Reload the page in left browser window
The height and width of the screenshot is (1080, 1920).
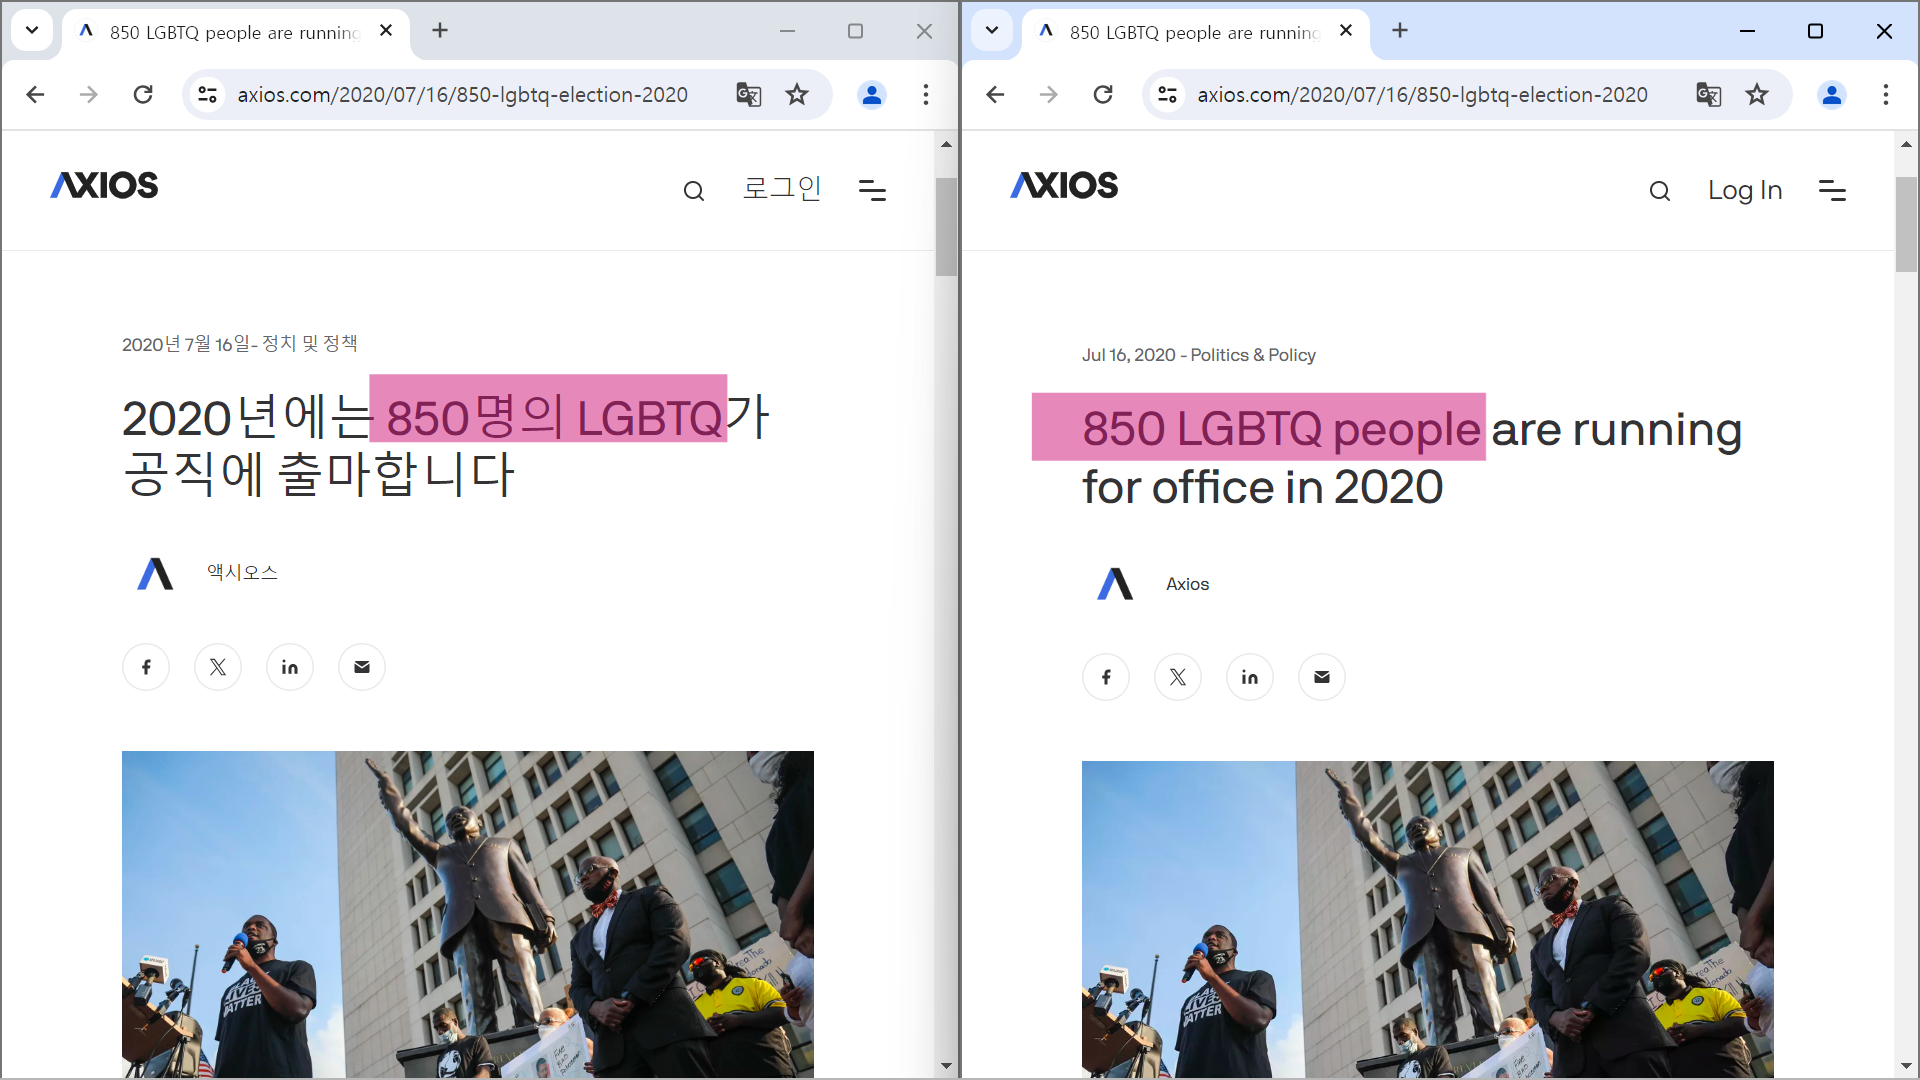pos(143,94)
